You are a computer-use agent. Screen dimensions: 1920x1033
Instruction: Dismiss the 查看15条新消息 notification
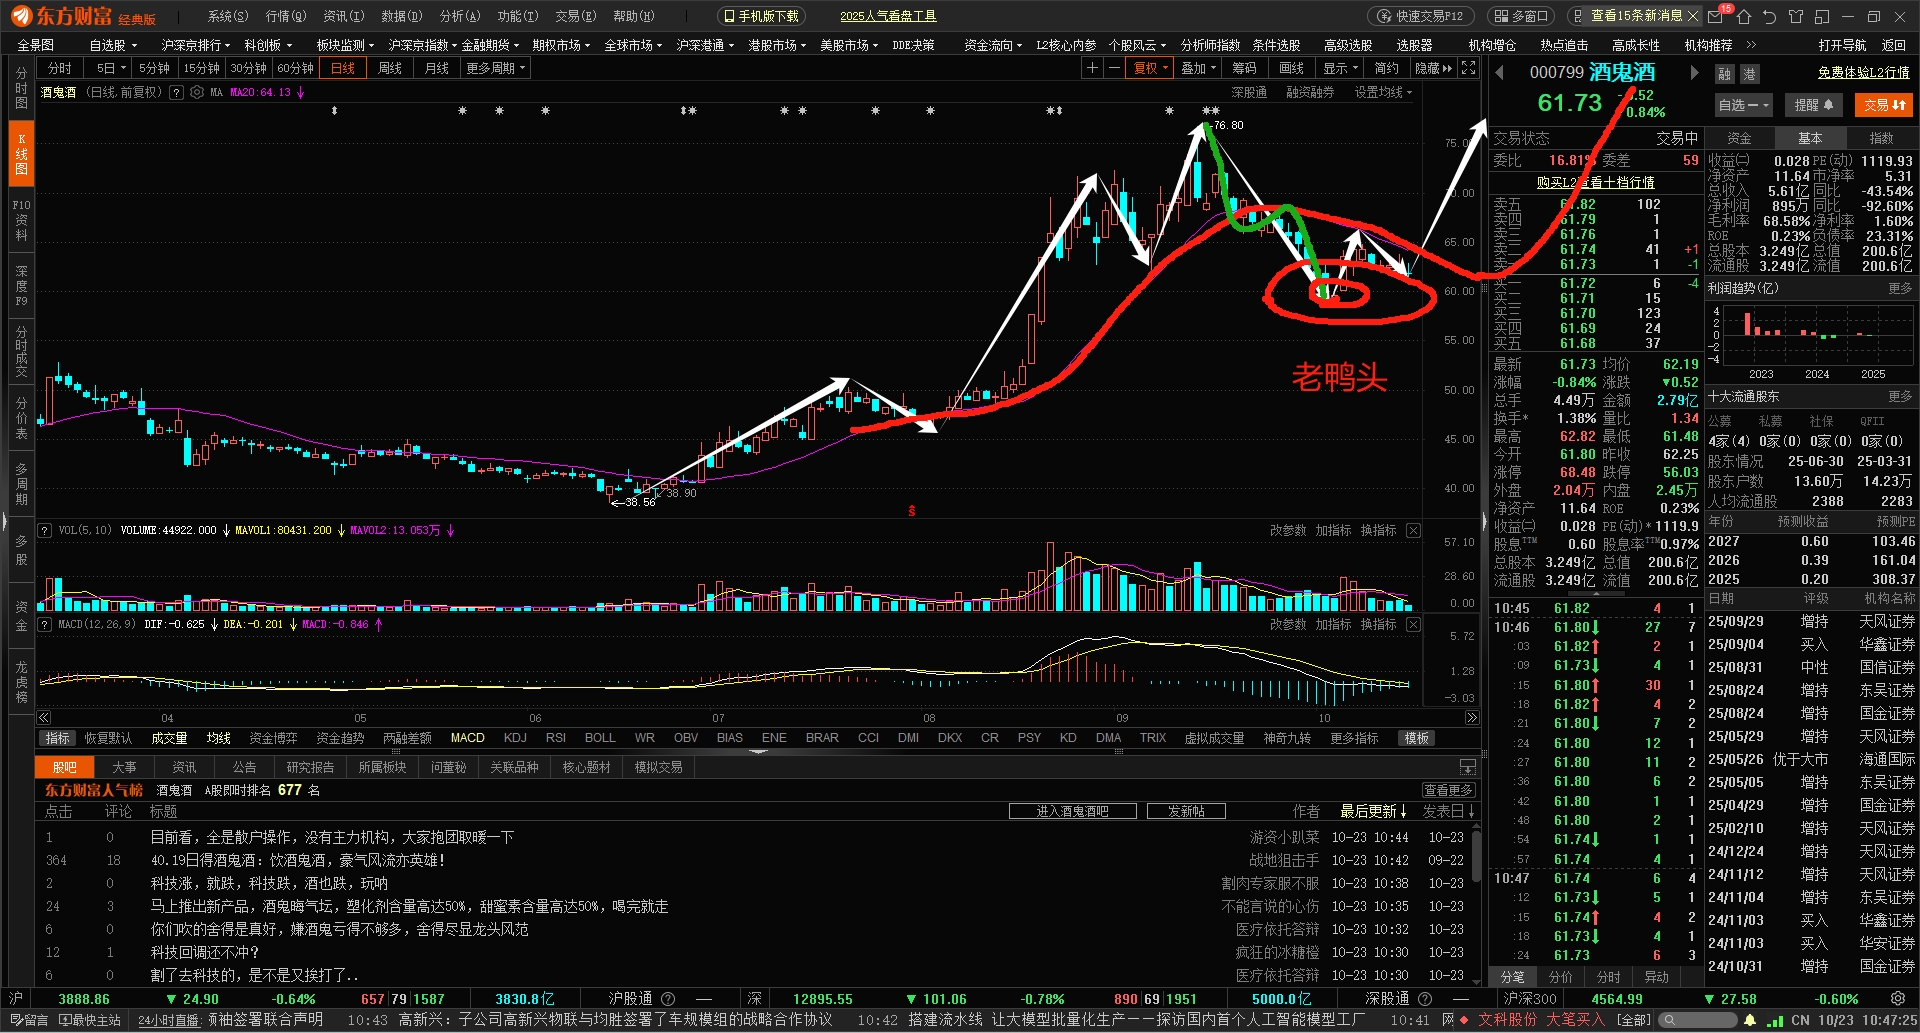click(1692, 16)
